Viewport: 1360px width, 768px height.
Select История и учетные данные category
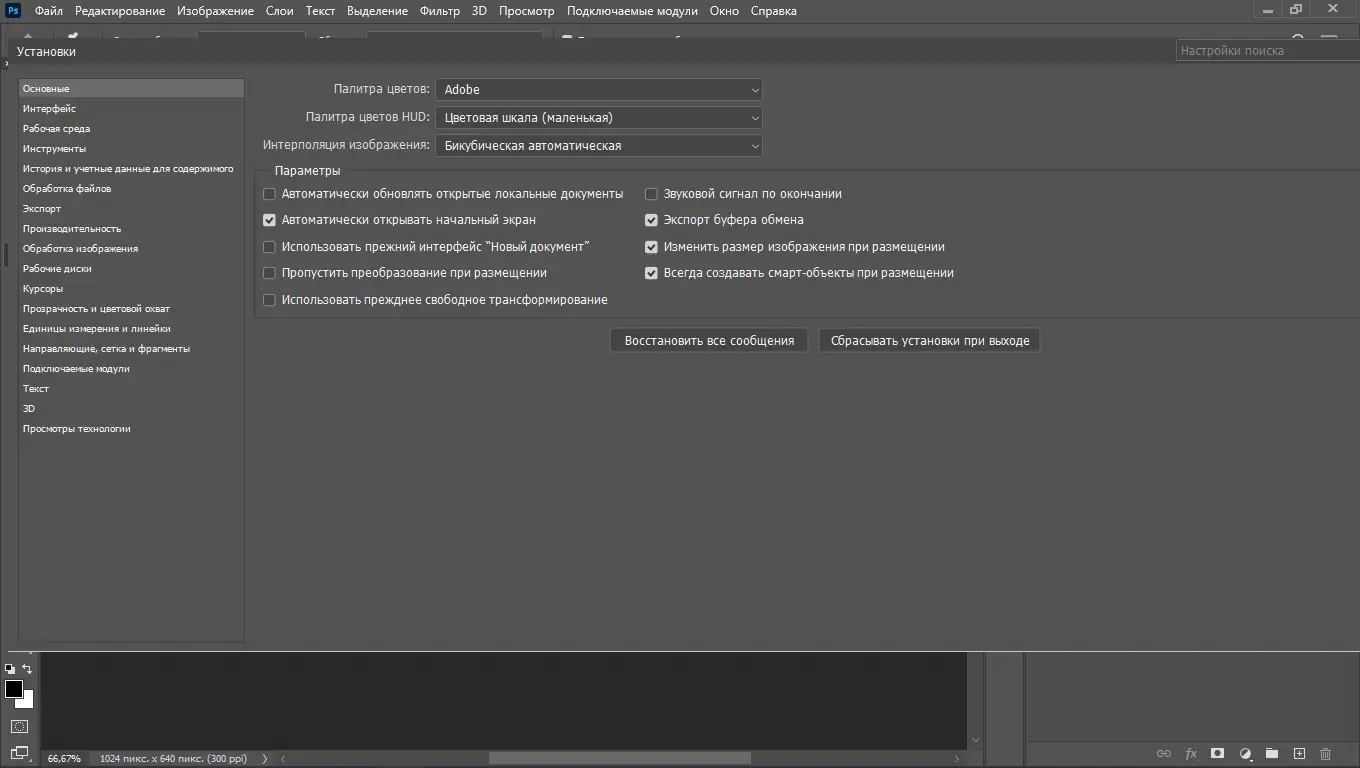click(131, 169)
